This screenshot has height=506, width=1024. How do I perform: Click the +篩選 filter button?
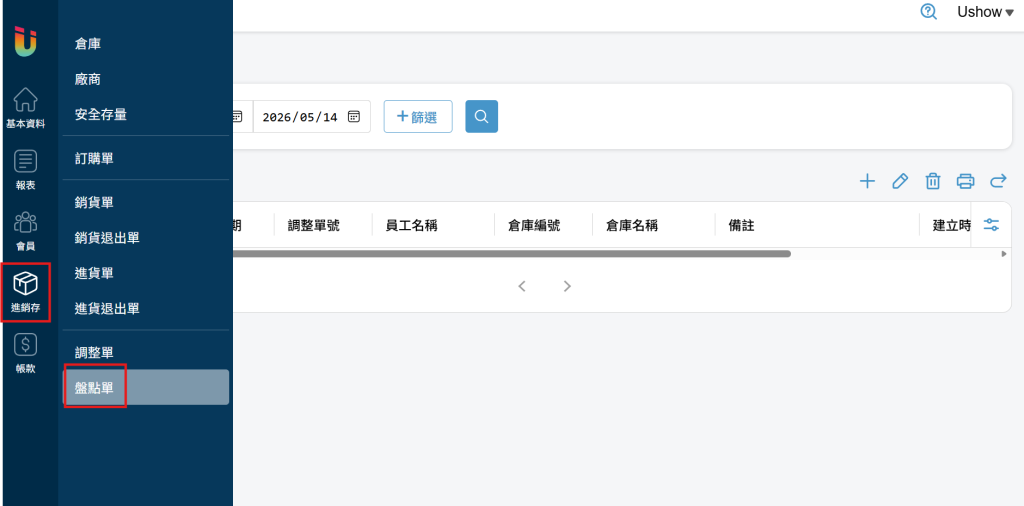tap(418, 117)
